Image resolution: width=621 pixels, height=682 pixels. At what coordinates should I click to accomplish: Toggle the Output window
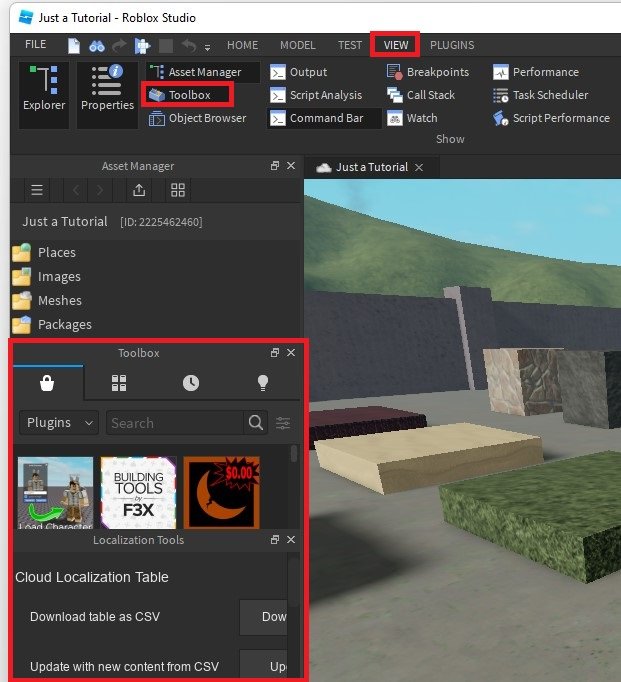tap(298, 72)
